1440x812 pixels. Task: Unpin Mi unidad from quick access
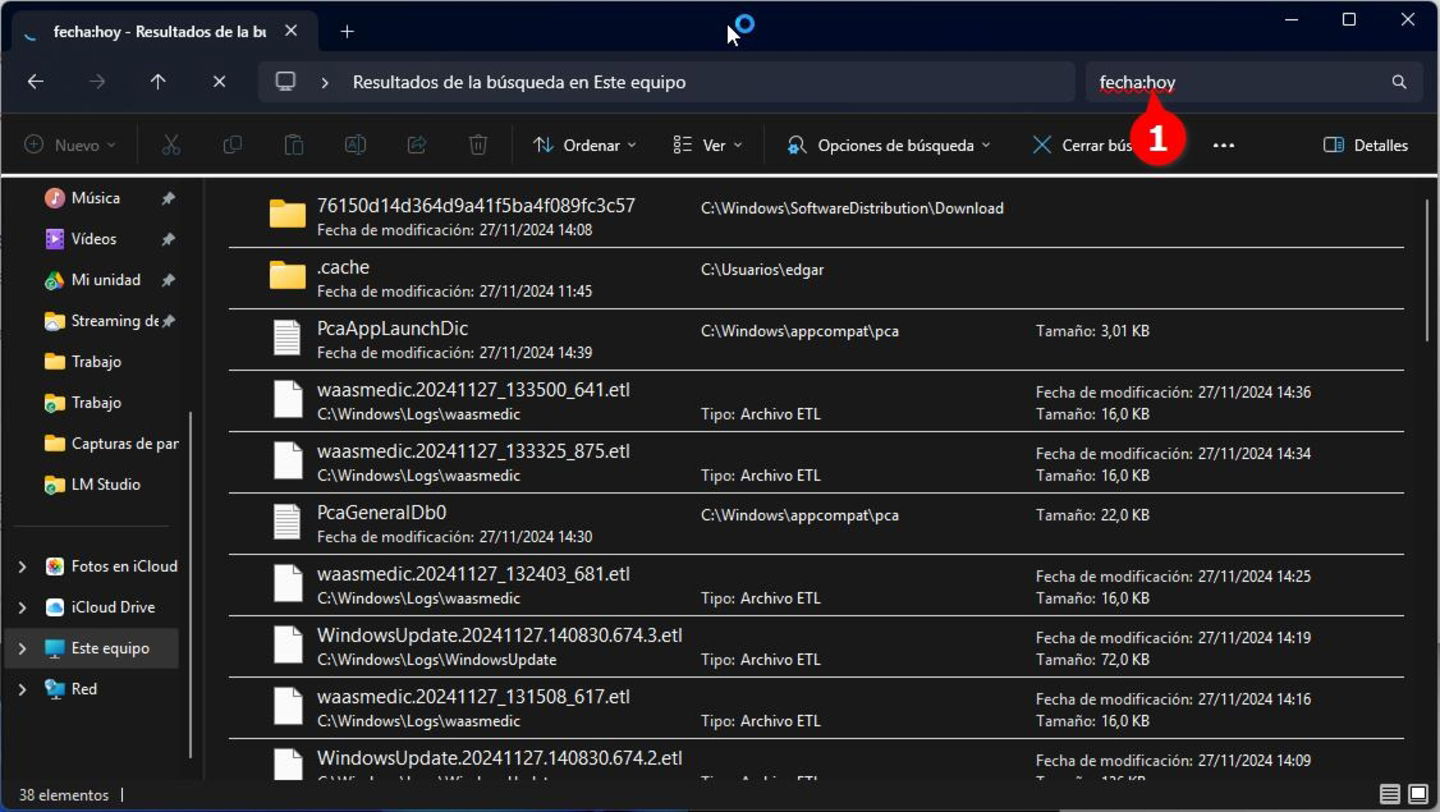point(168,280)
